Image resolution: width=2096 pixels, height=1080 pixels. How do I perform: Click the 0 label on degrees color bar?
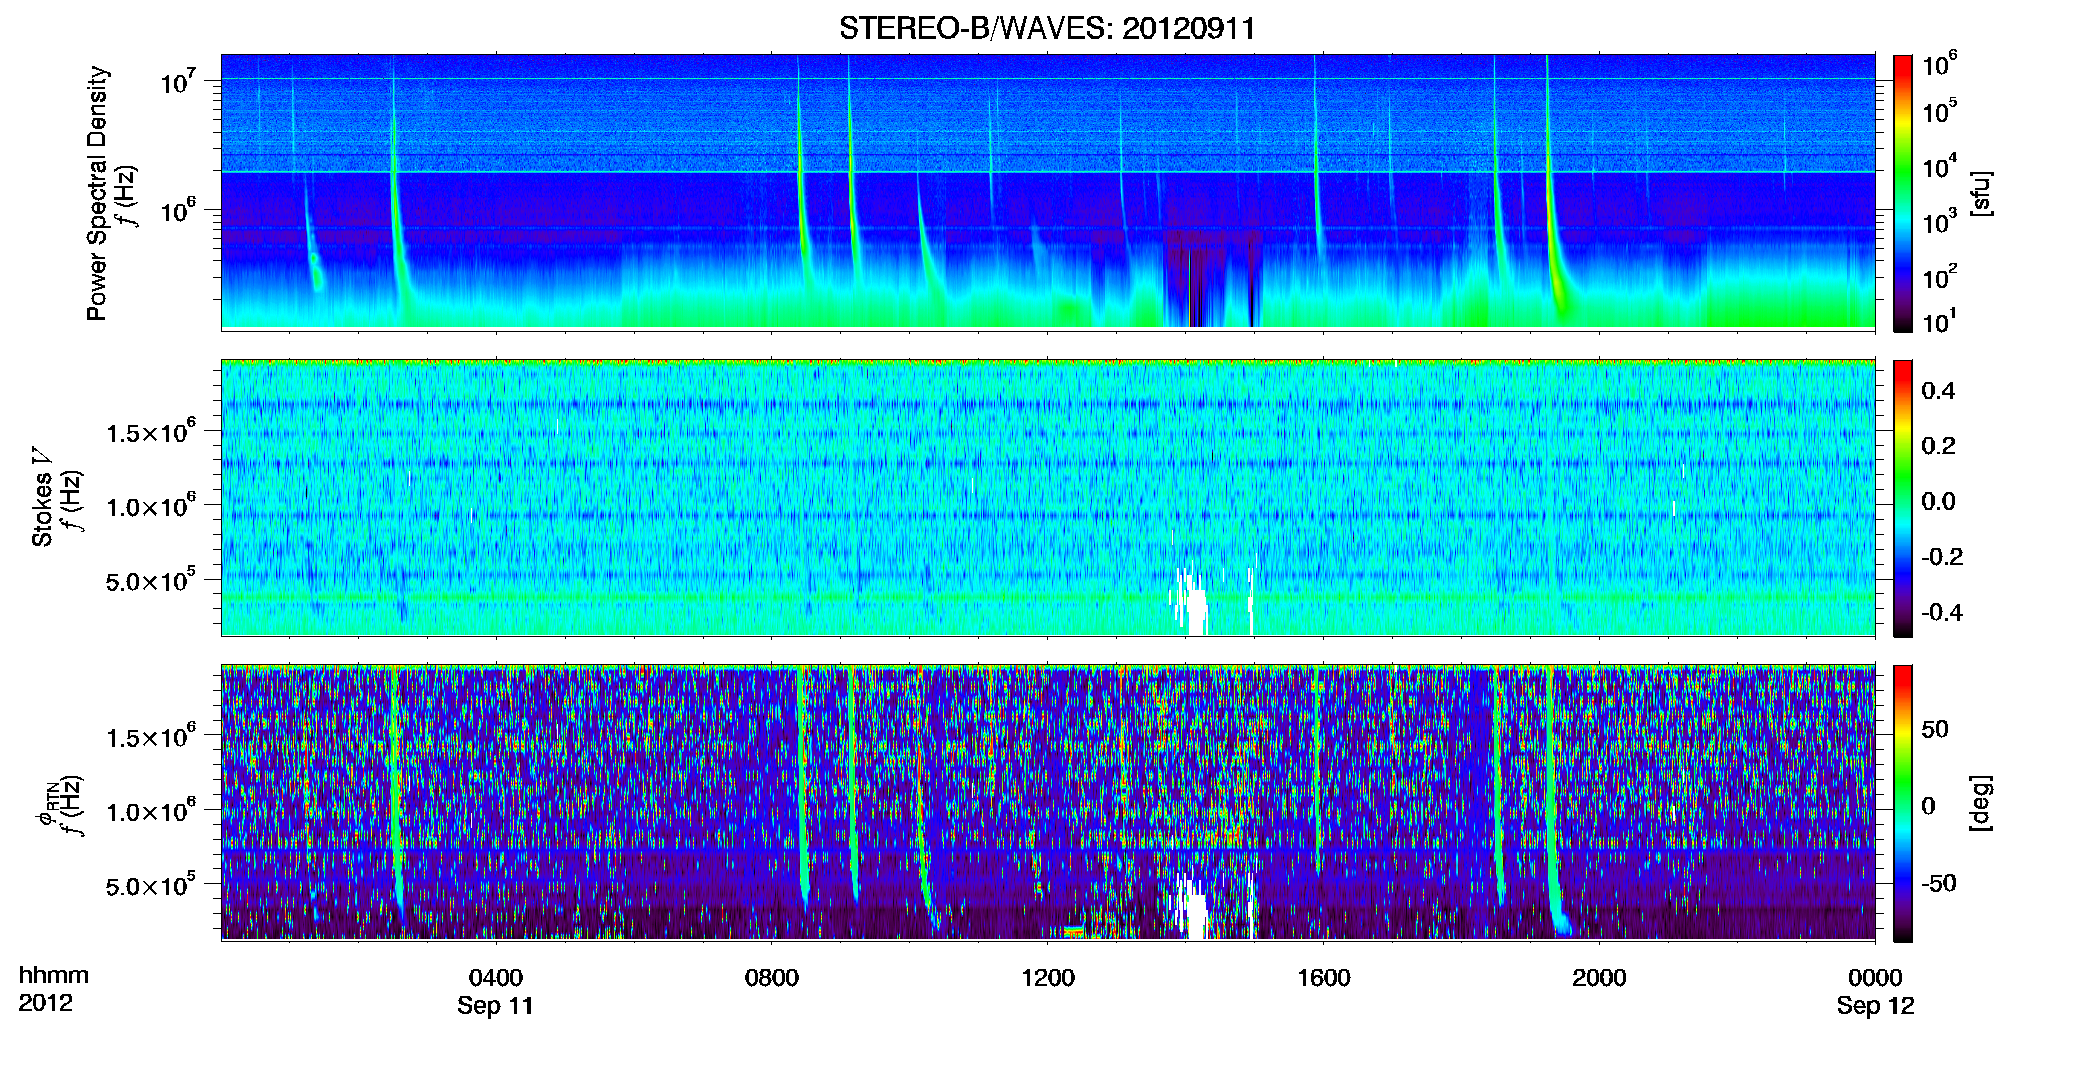pyautogui.click(x=1928, y=805)
